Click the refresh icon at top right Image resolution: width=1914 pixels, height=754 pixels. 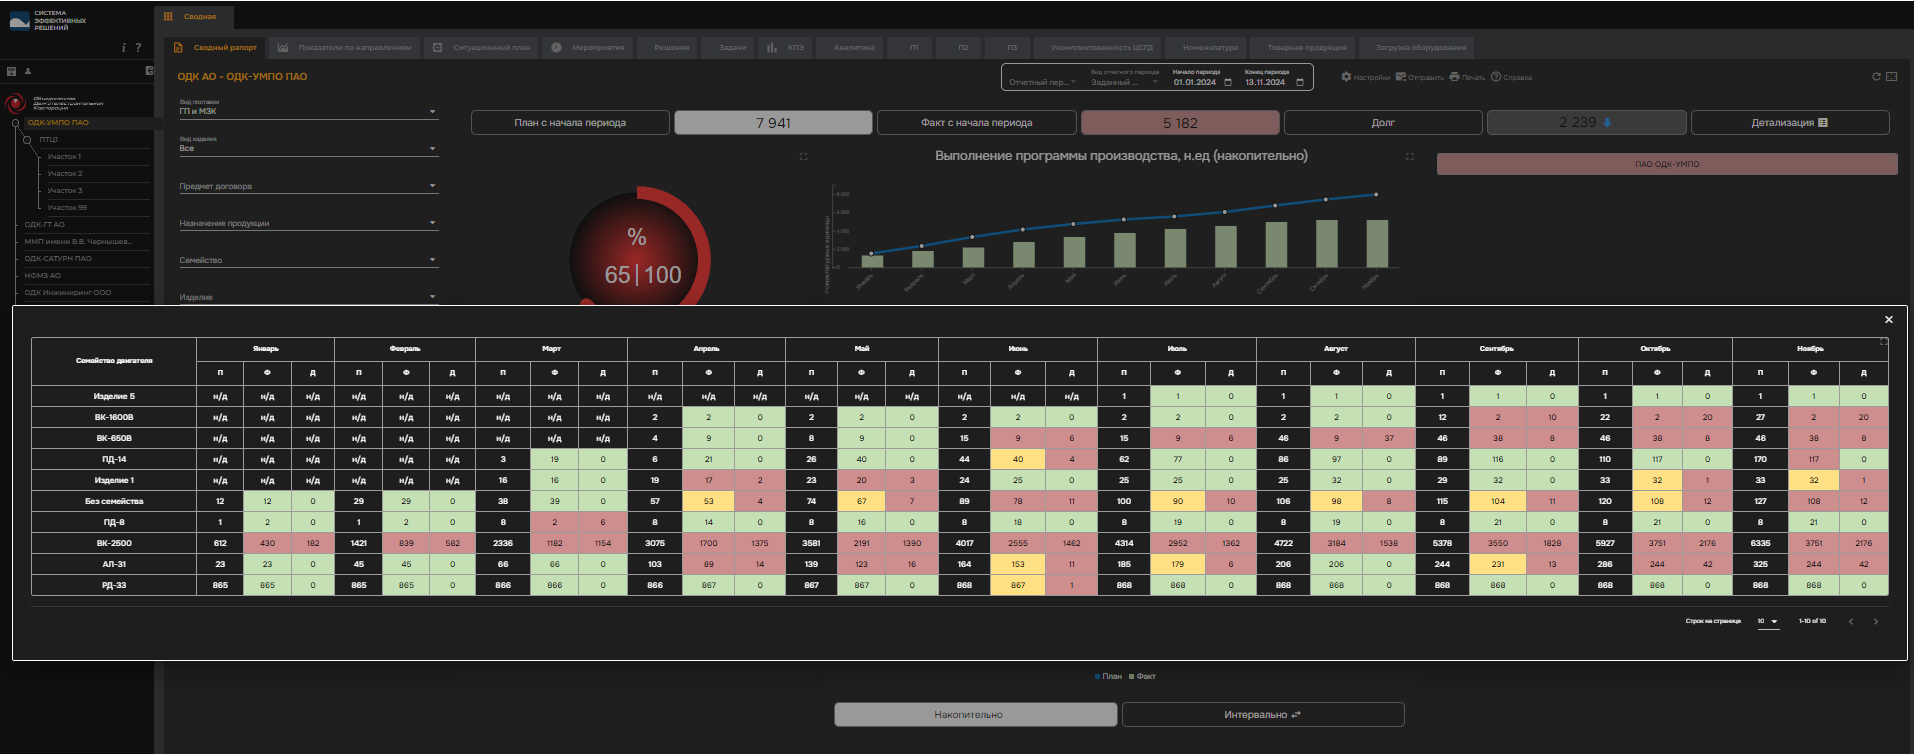click(x=1876, y=77)
